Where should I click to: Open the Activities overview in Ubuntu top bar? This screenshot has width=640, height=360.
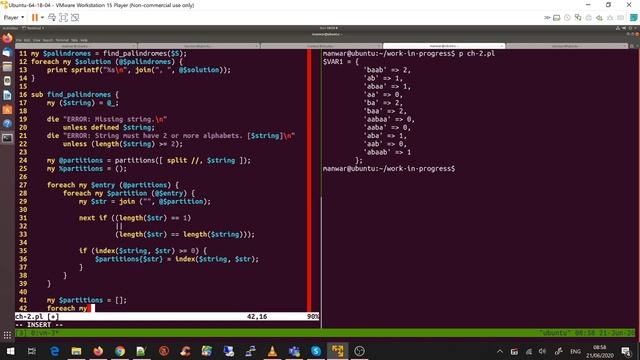pos(10,28)
